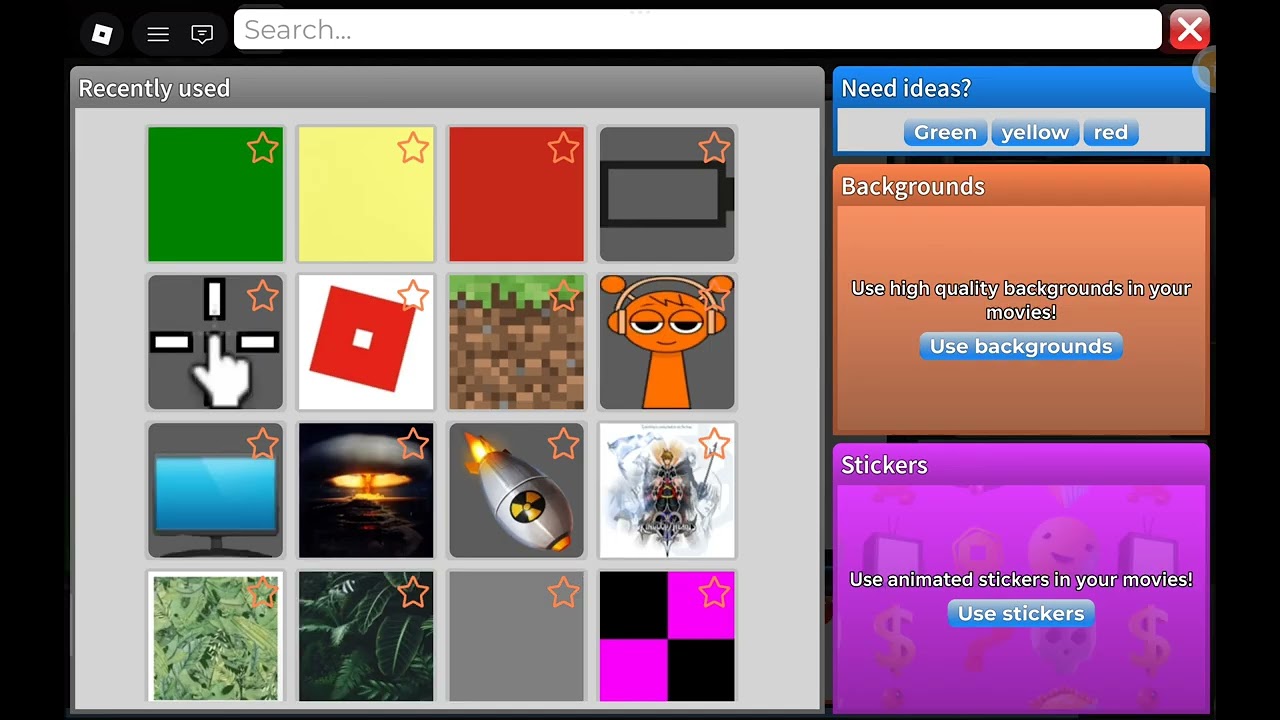
Task: Star the white anime artwork image
Action: click(x=714, y=444)
